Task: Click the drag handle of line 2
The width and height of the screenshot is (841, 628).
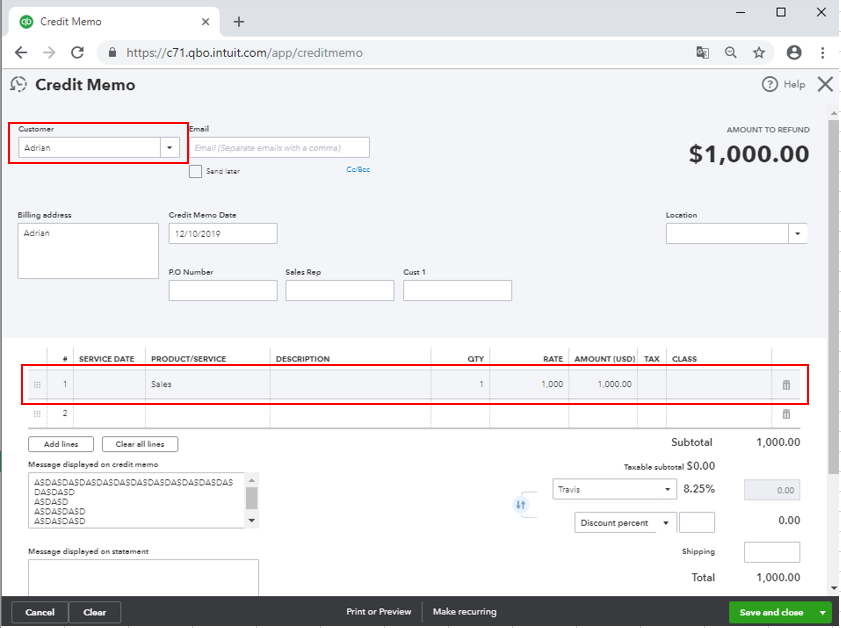Action: click(x=37, y=413)
